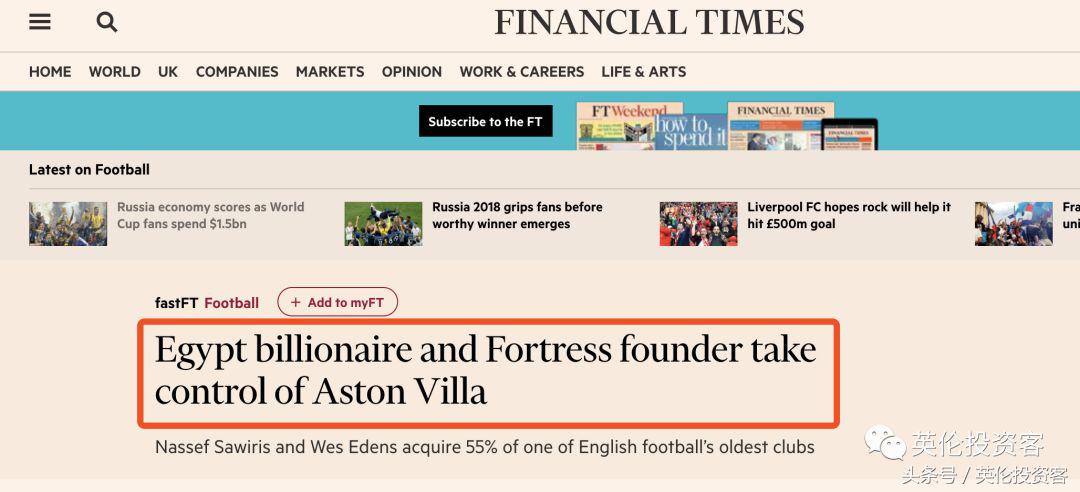Open the OPINION section
The image size is (1080, 492).
pyautogui.click(x=412, y=72)
